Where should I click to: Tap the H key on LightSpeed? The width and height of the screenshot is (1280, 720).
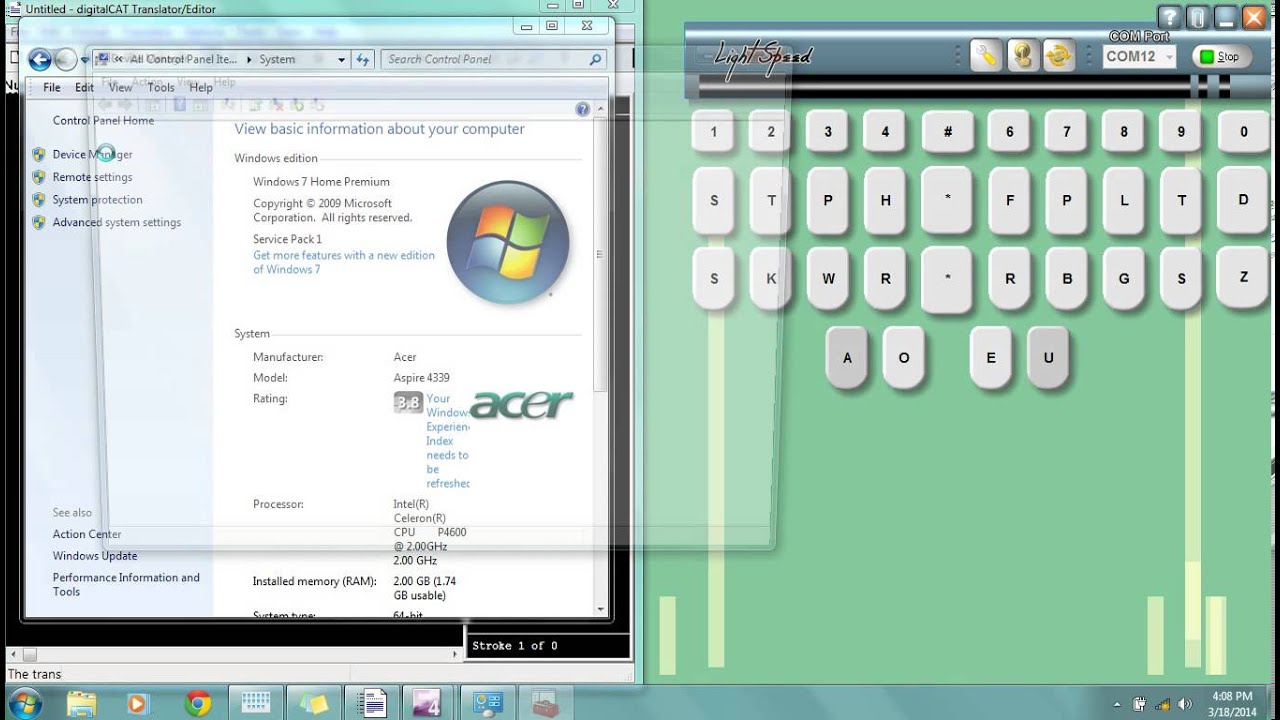884,200
